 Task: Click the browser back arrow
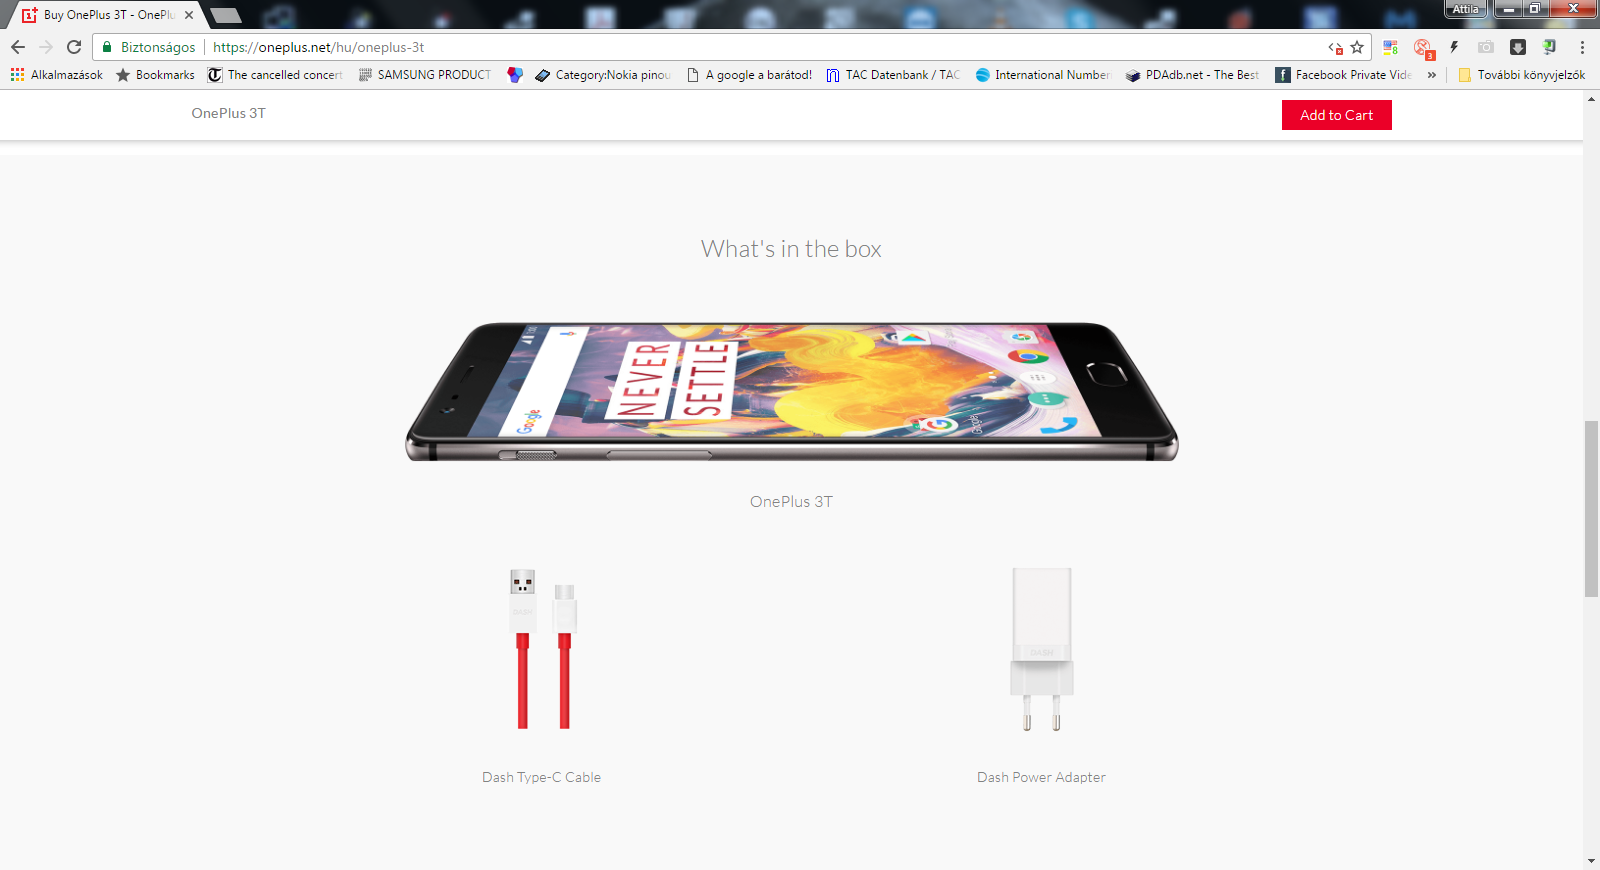pos(18,47)
